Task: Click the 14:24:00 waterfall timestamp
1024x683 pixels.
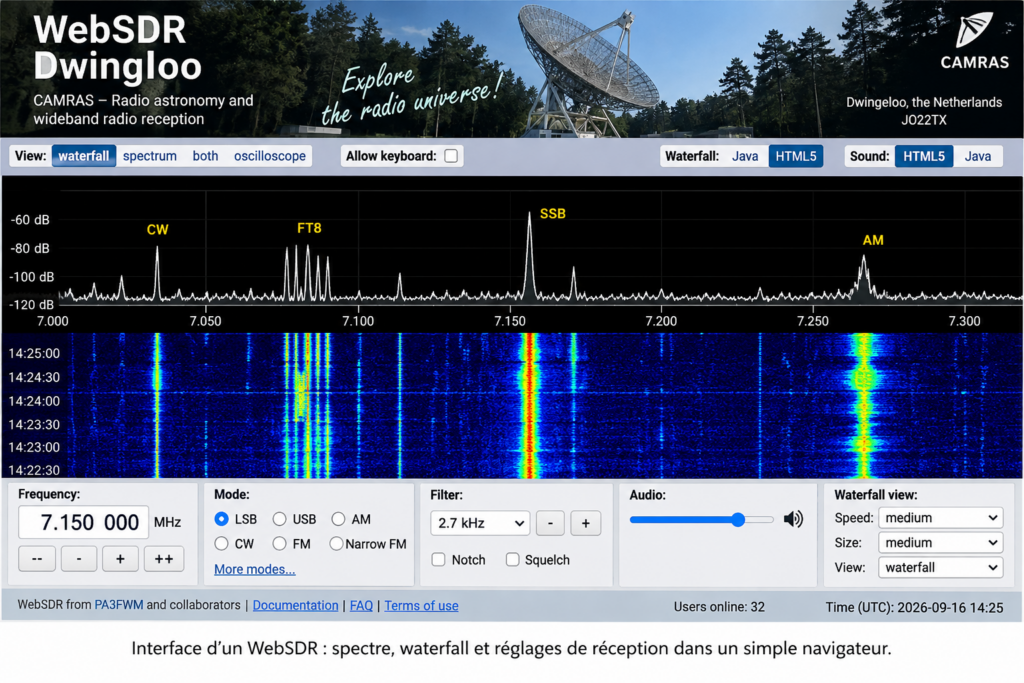Action: pos(34,401)
